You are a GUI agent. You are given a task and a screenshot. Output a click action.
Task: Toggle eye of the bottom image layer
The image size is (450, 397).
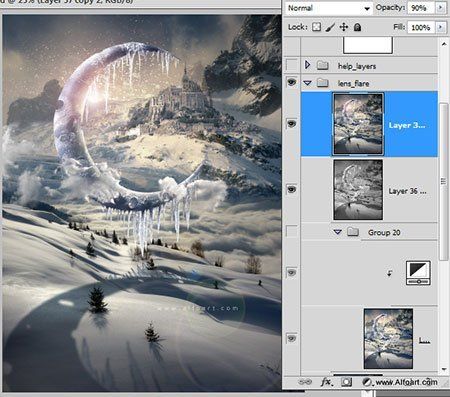pyautogui.click(x=292, y=339)
